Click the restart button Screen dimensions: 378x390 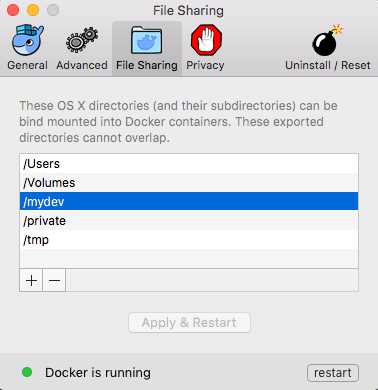point(333,373)
